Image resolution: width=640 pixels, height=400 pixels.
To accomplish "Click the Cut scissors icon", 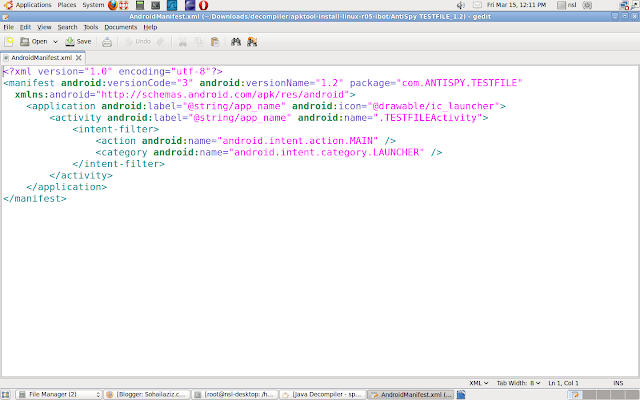I will coord(183,42).
